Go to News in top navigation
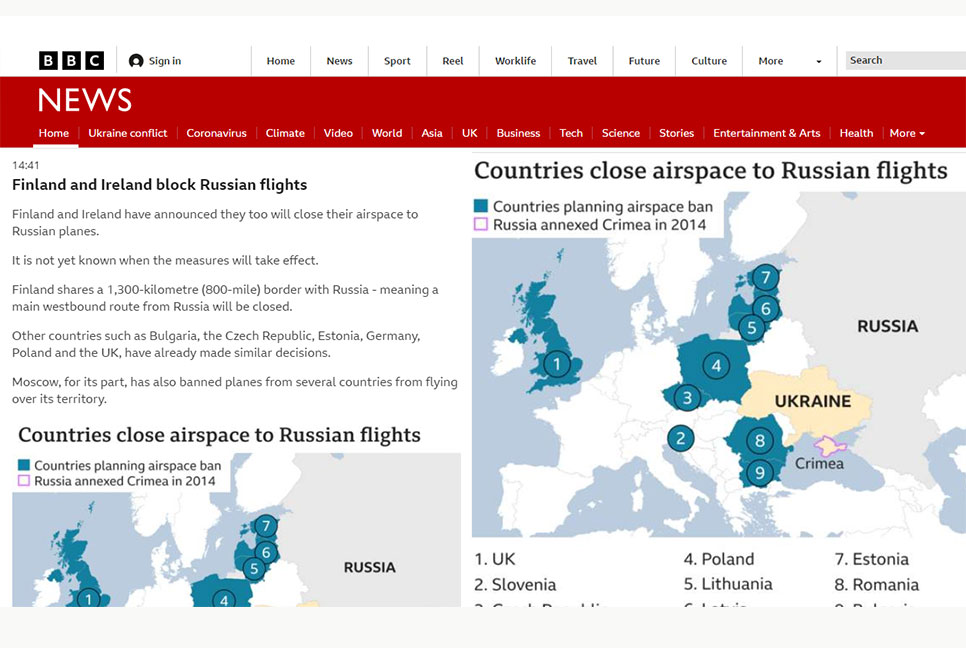The image size is (966, 648). (x=339, y=60)
